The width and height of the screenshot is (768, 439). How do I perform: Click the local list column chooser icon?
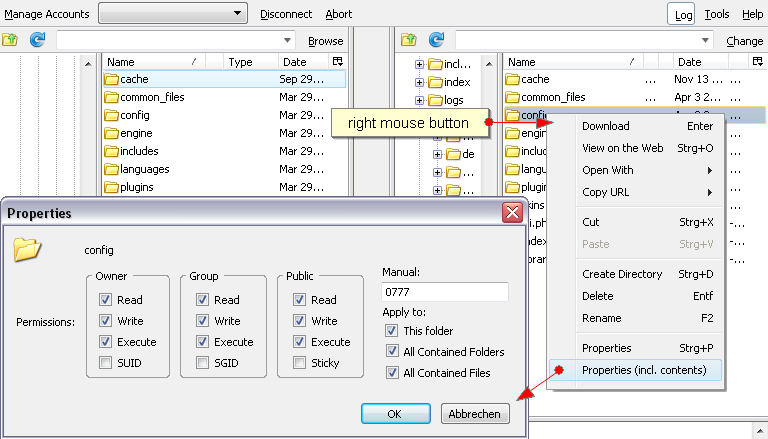pos(337,62)
